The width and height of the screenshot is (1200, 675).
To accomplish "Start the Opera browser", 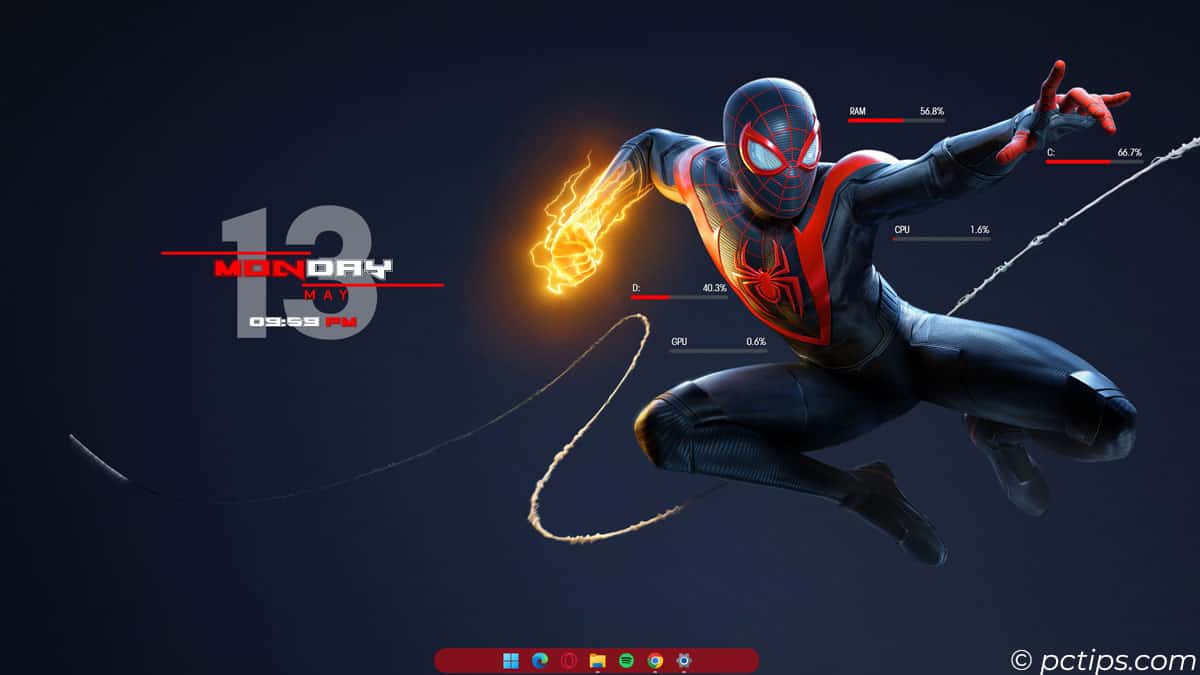I will (568, 660).
